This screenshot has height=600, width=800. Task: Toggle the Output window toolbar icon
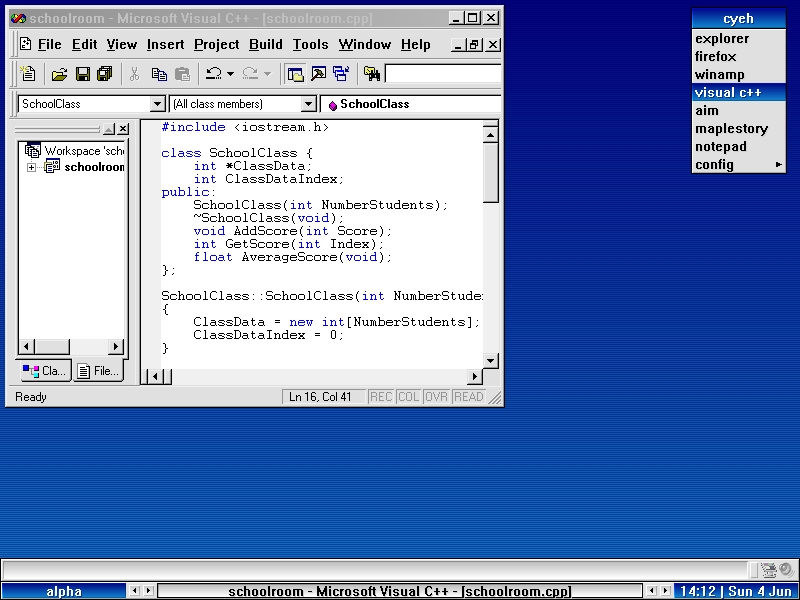[x=318, y=74]
